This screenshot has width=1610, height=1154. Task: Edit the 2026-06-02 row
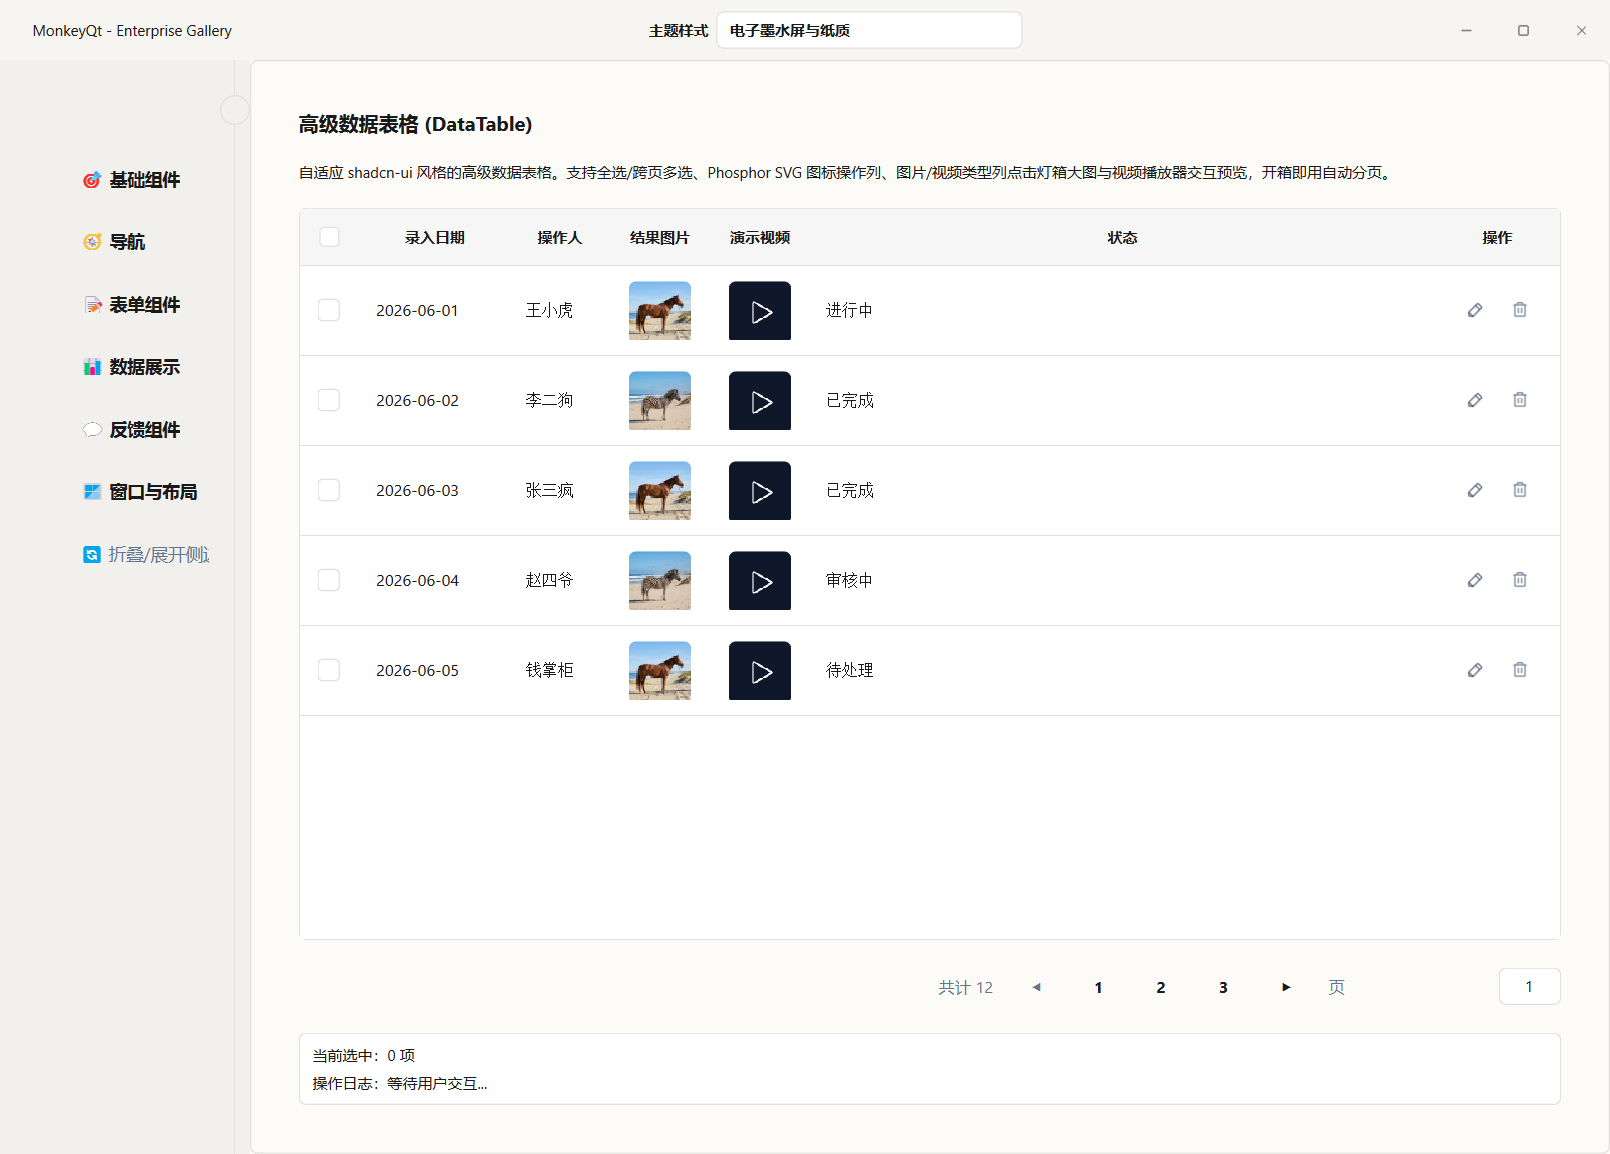click(1475, 400)
